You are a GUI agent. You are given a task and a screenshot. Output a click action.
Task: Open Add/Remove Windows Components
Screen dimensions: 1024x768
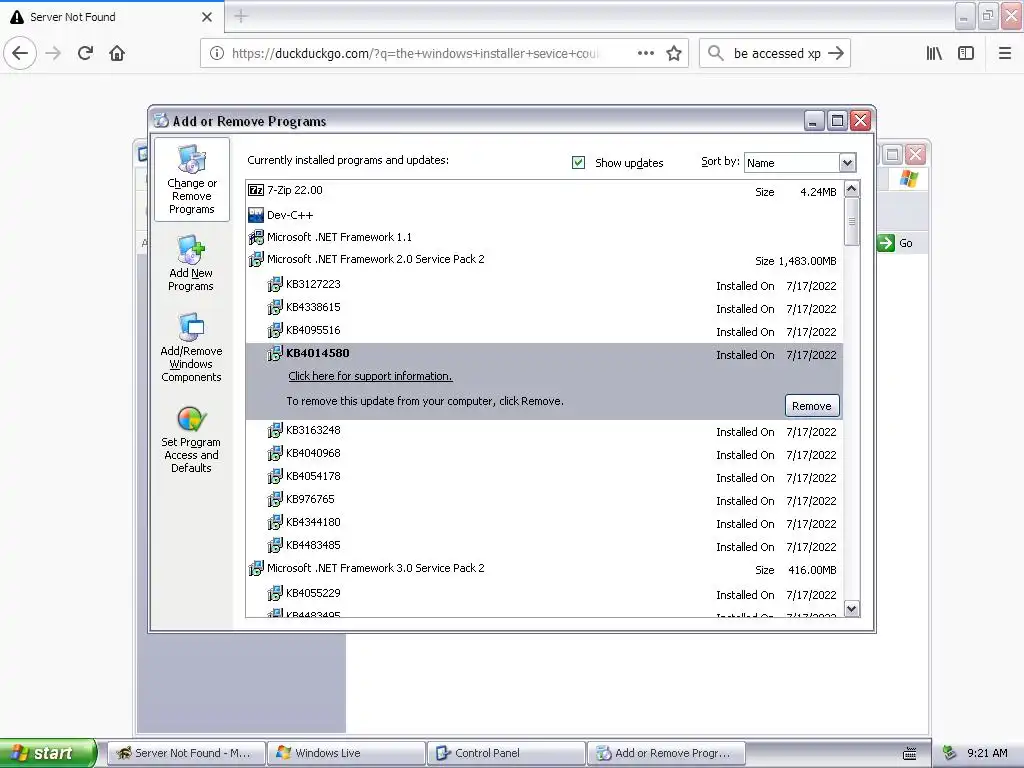pos(191,347)
